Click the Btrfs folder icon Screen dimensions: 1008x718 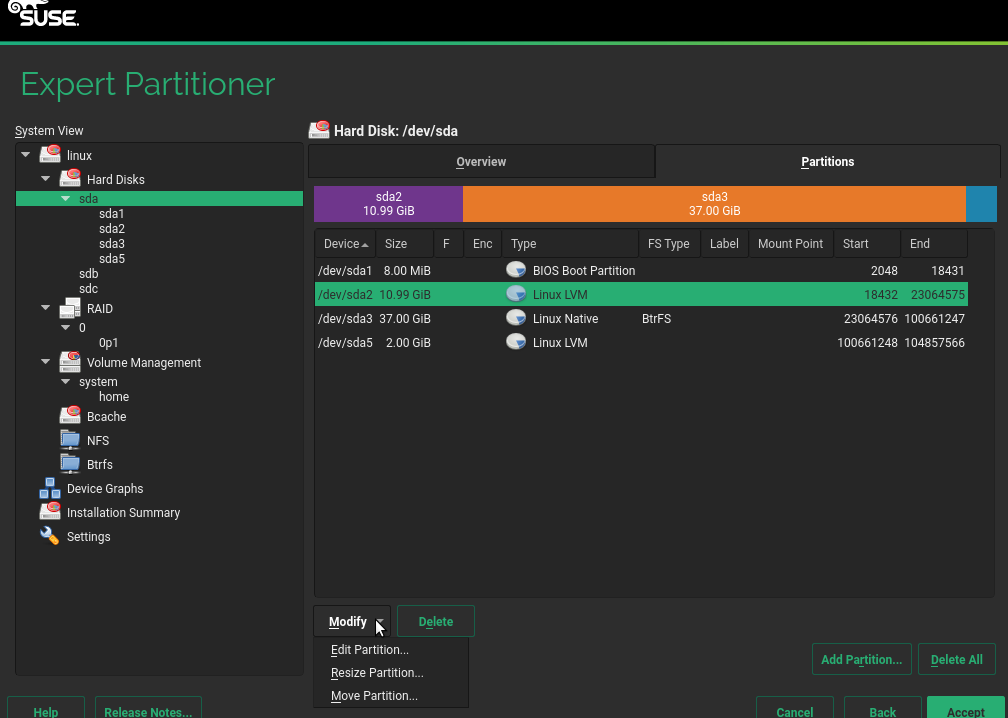[70, 465]
